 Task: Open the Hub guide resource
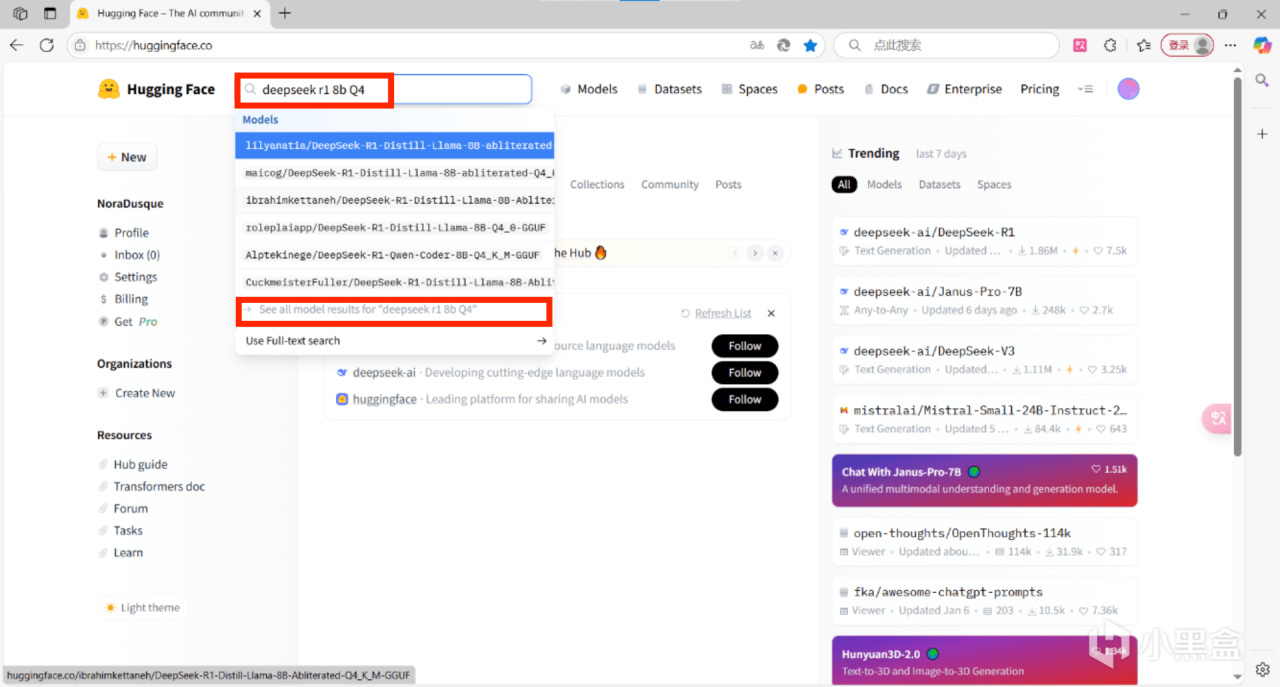(x=133, y=465)
